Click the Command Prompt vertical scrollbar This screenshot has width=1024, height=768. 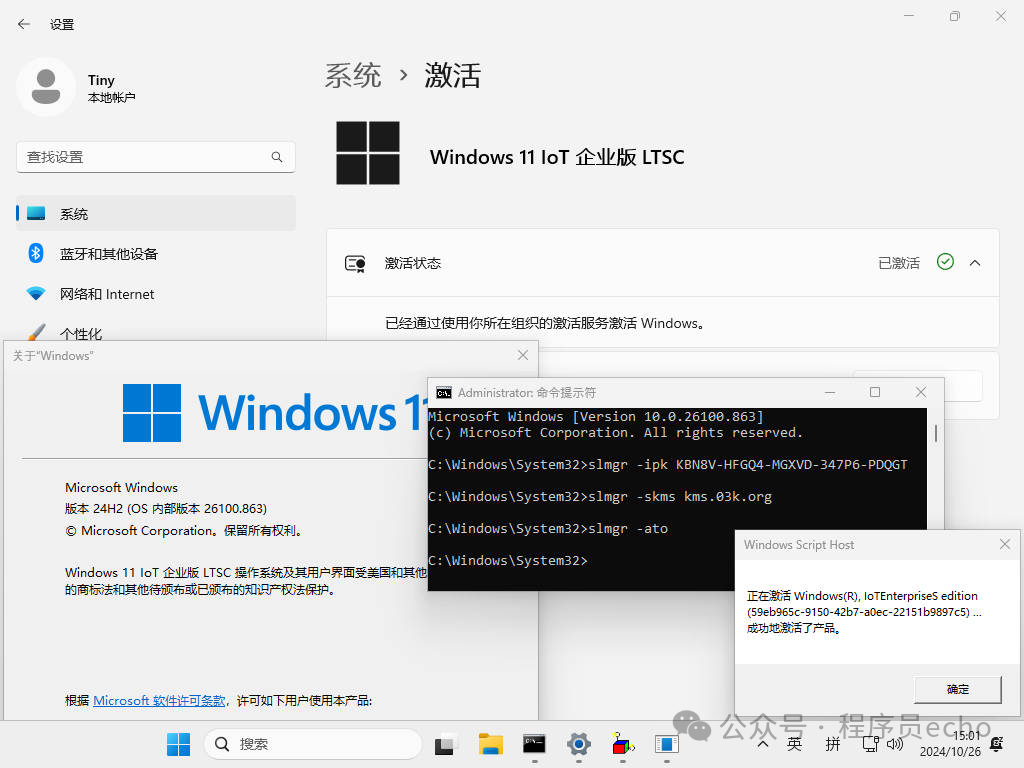(x=935, y=434)
